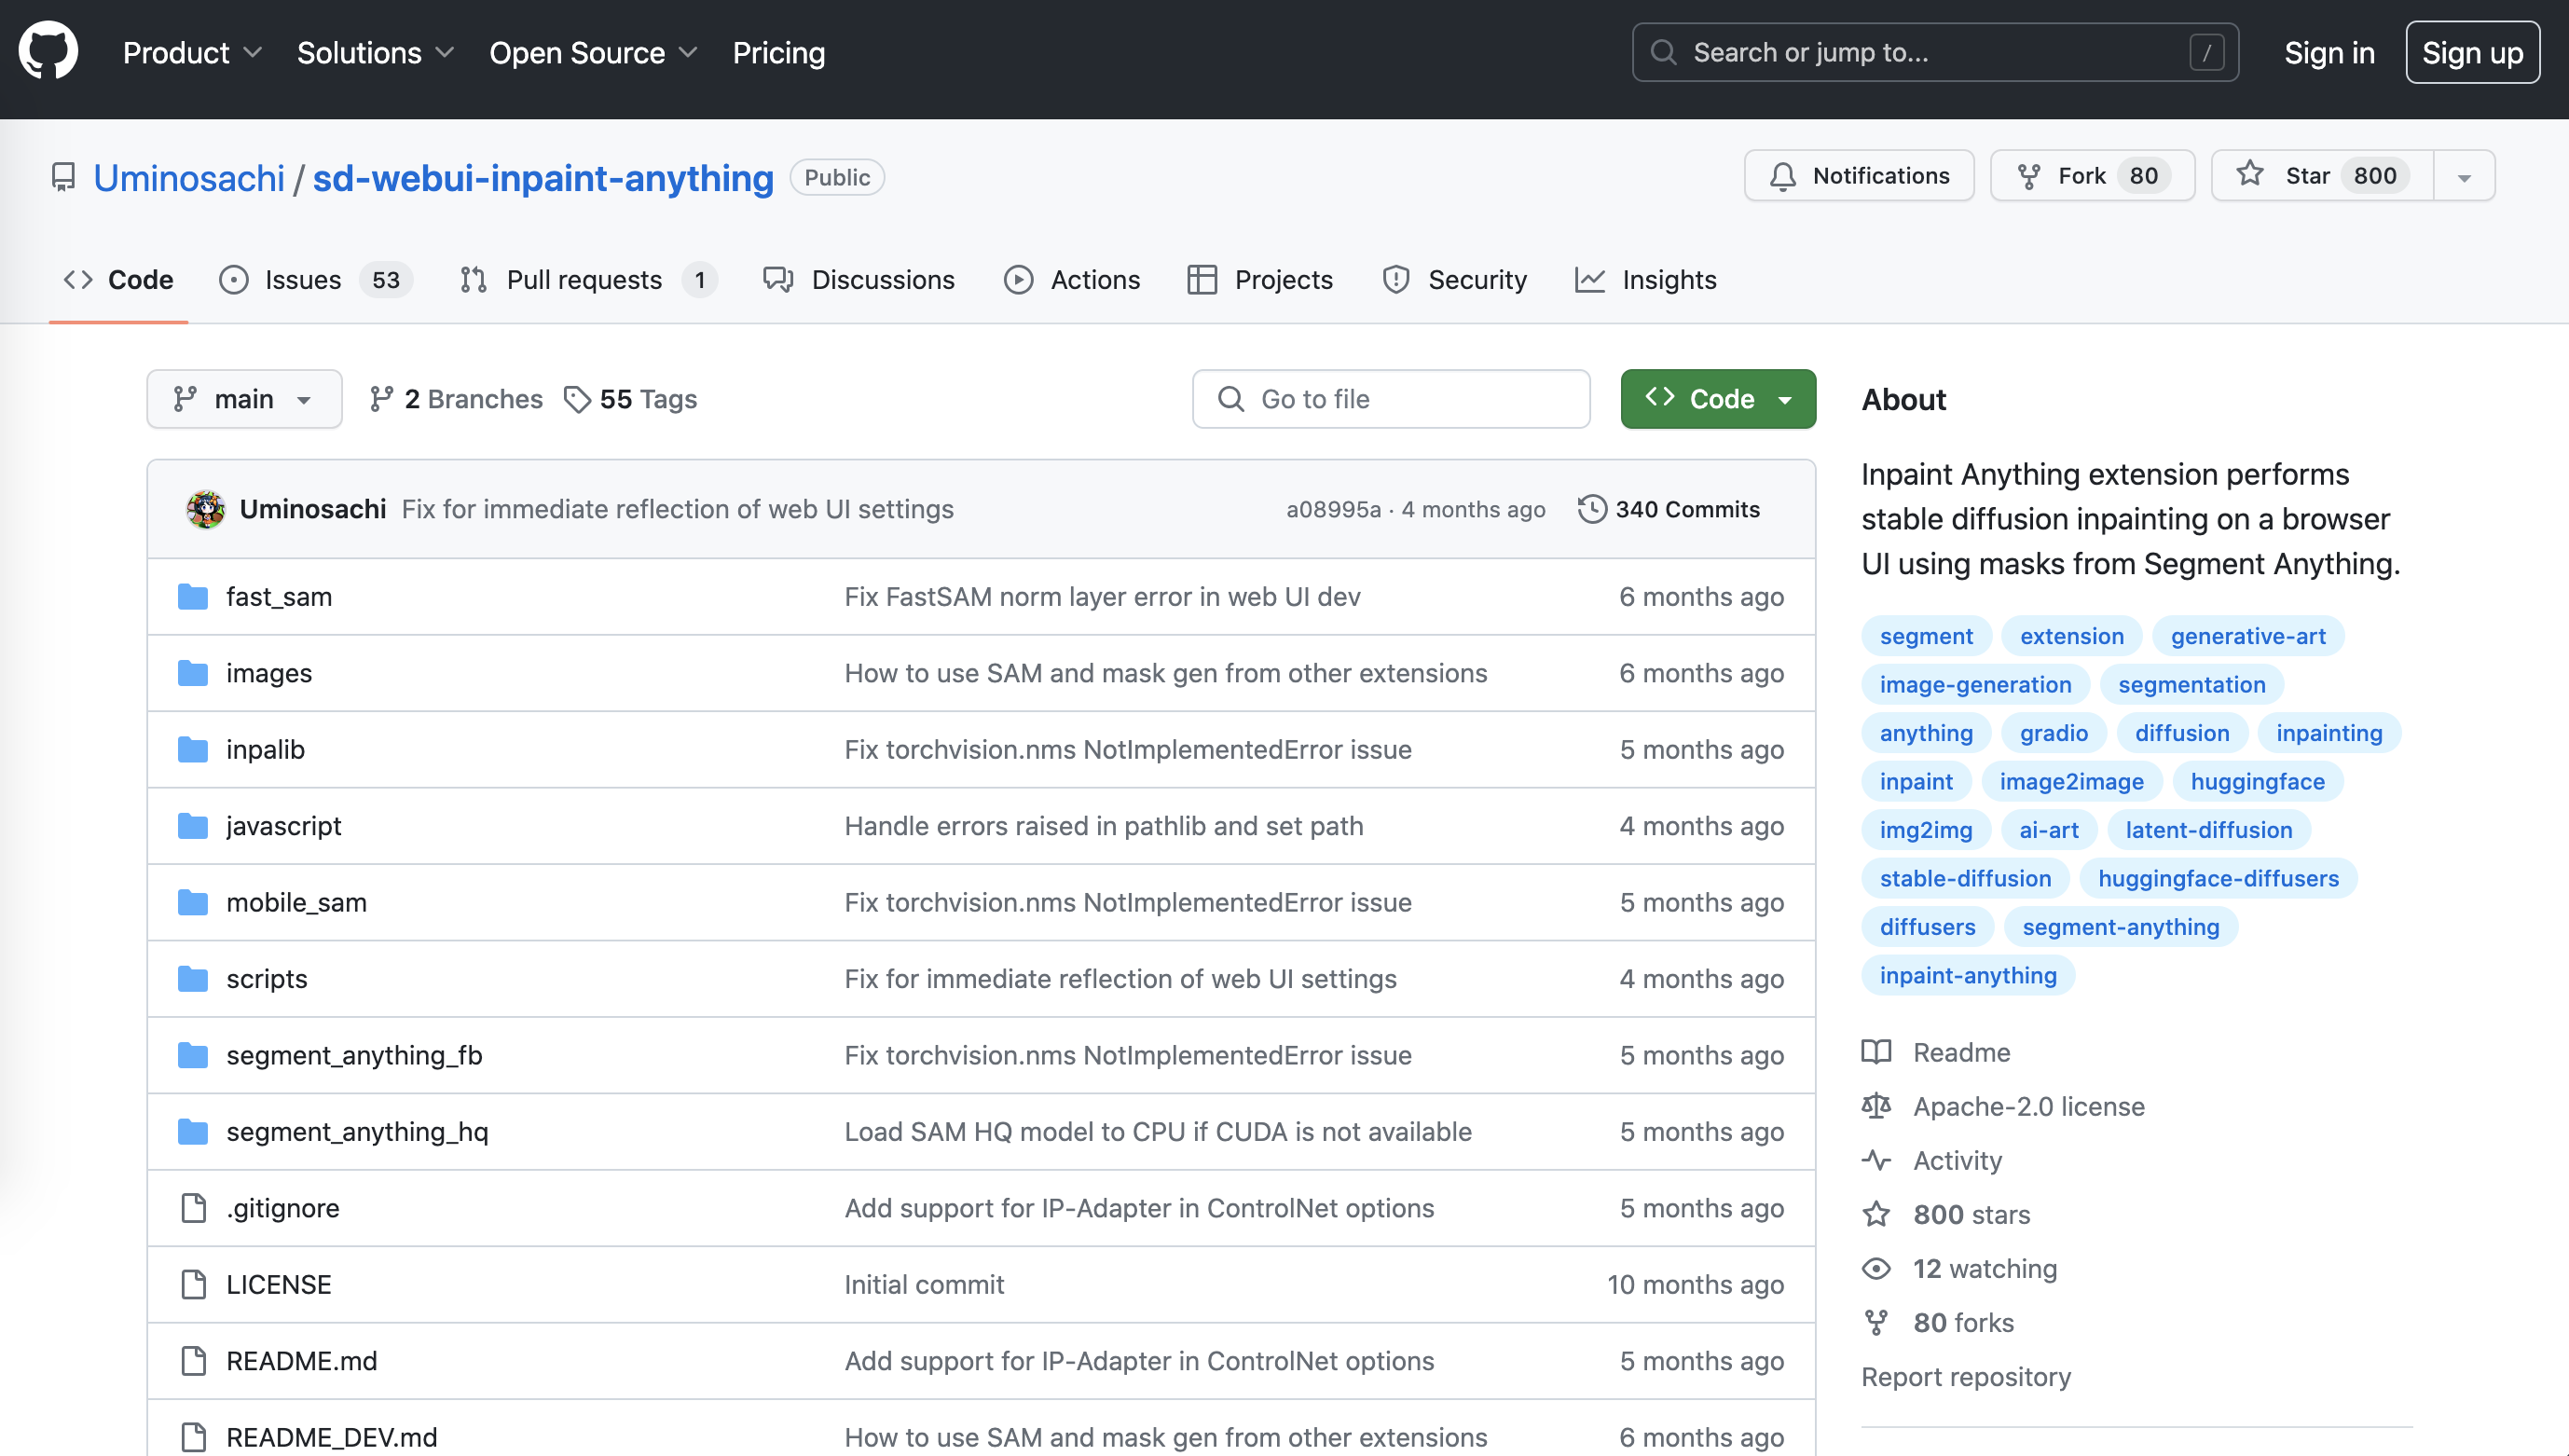Fork this repository
This screenshot has height=1456, width=2569.
[2091, 175]
